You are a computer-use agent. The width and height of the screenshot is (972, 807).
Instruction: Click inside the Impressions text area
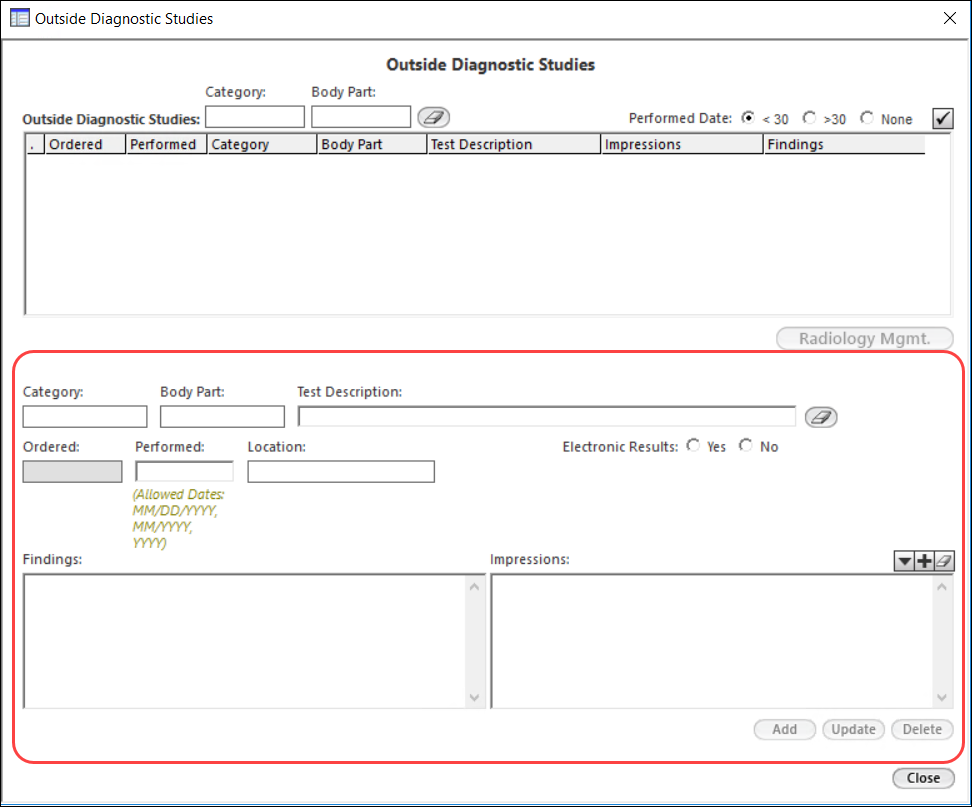point(713,642)
